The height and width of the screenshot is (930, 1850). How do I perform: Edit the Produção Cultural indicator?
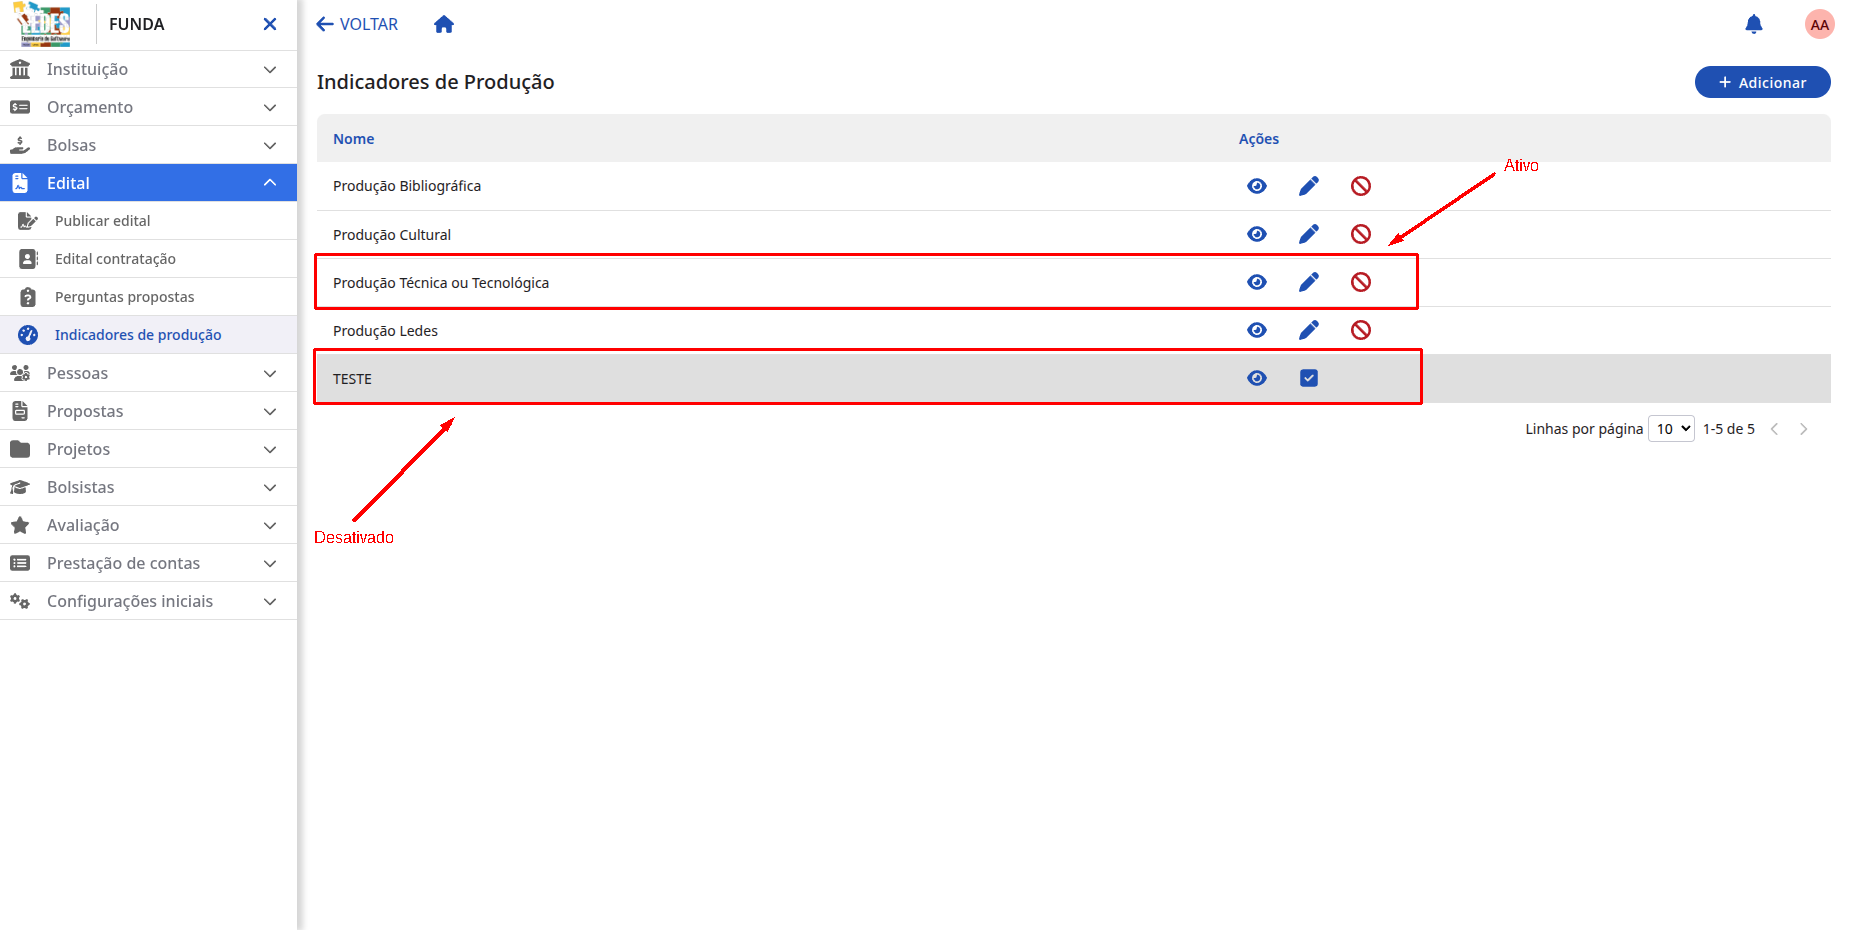(x=1309, y=234)
